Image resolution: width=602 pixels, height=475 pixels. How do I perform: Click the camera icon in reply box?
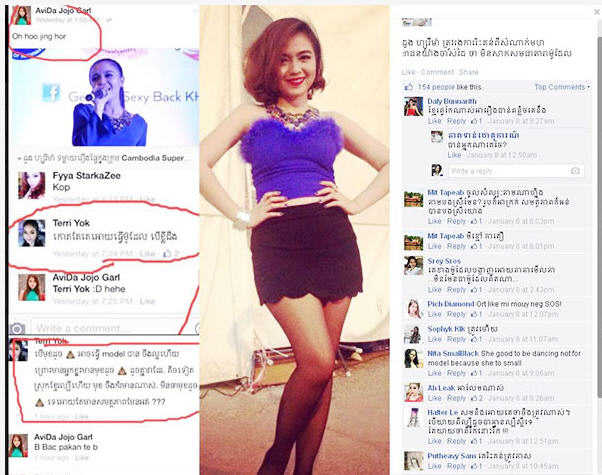575,171
